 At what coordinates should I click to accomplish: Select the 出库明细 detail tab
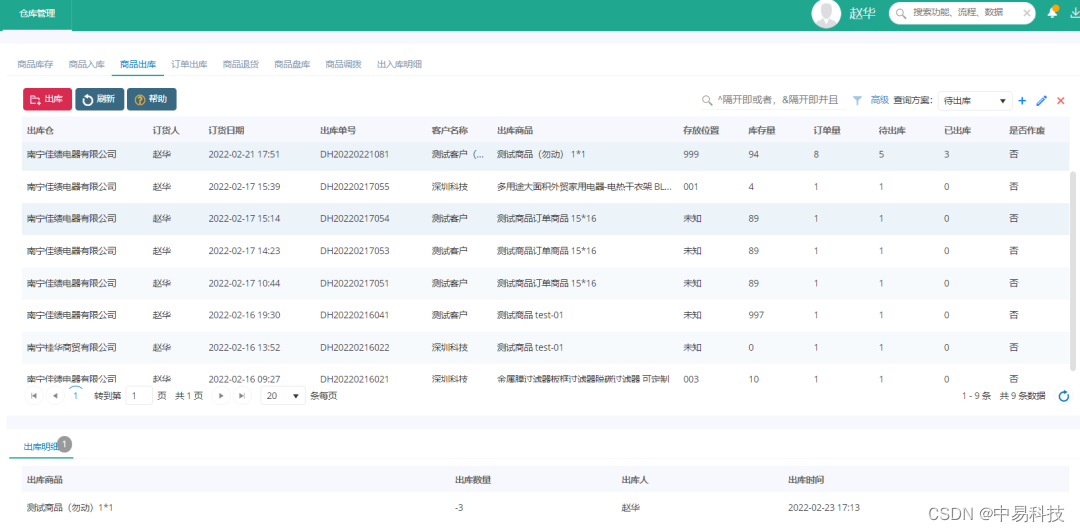pos(41,447)
